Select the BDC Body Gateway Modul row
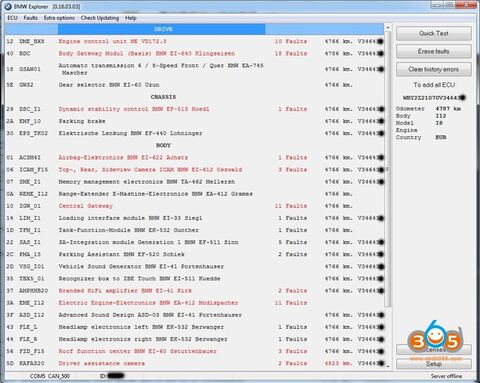 tap(195, 53)
